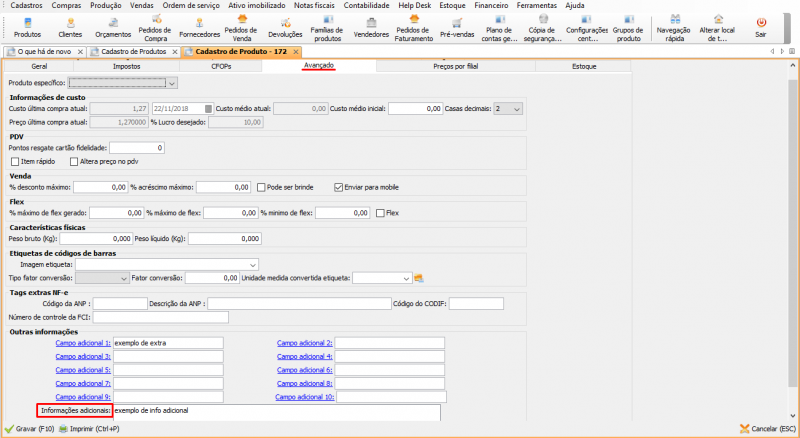Image resolution: width=800 pixels, height=438 pixels.
Task: Open the Produtos toolbar icon
Action: point(28,28)
